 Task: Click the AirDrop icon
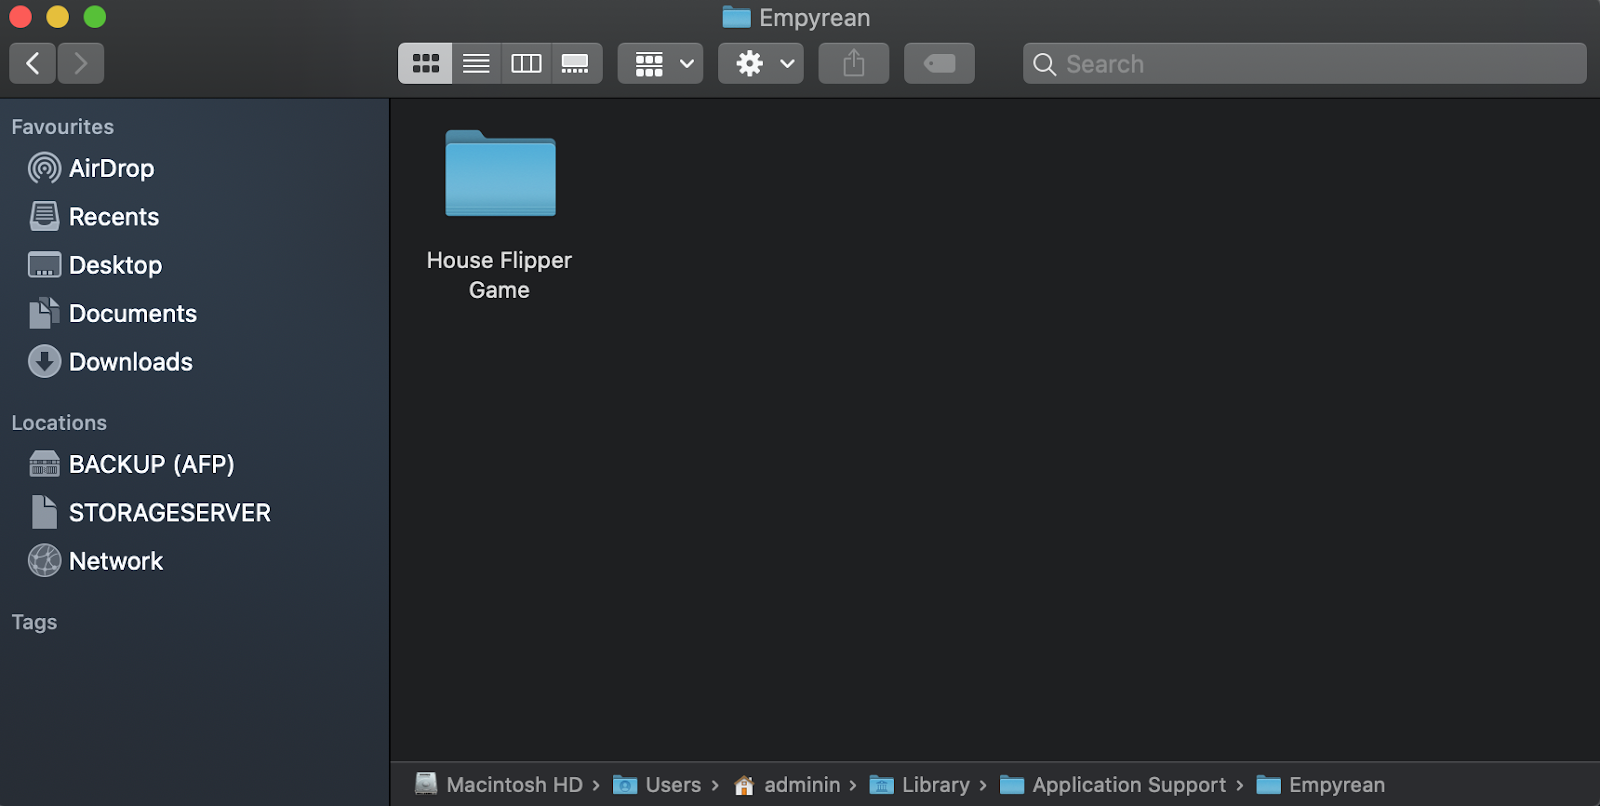[x=44, y=168]
